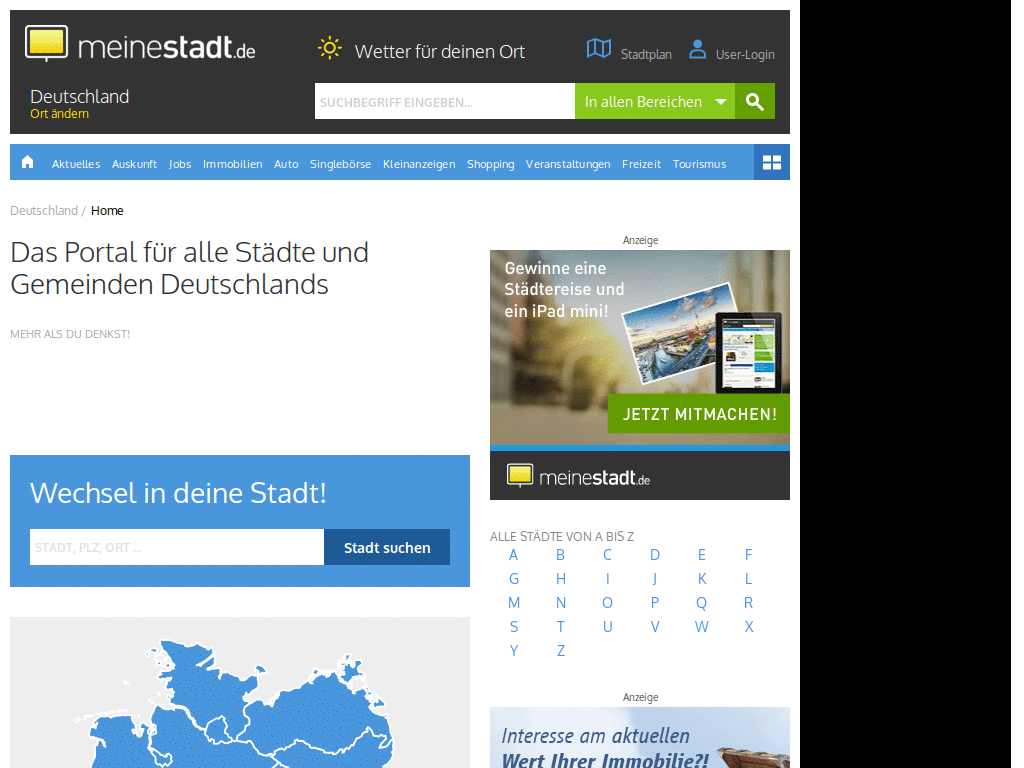Screen dimensions: 1024x768
Task: Open the Singlebörse menu item
Action: click(340, 164)
